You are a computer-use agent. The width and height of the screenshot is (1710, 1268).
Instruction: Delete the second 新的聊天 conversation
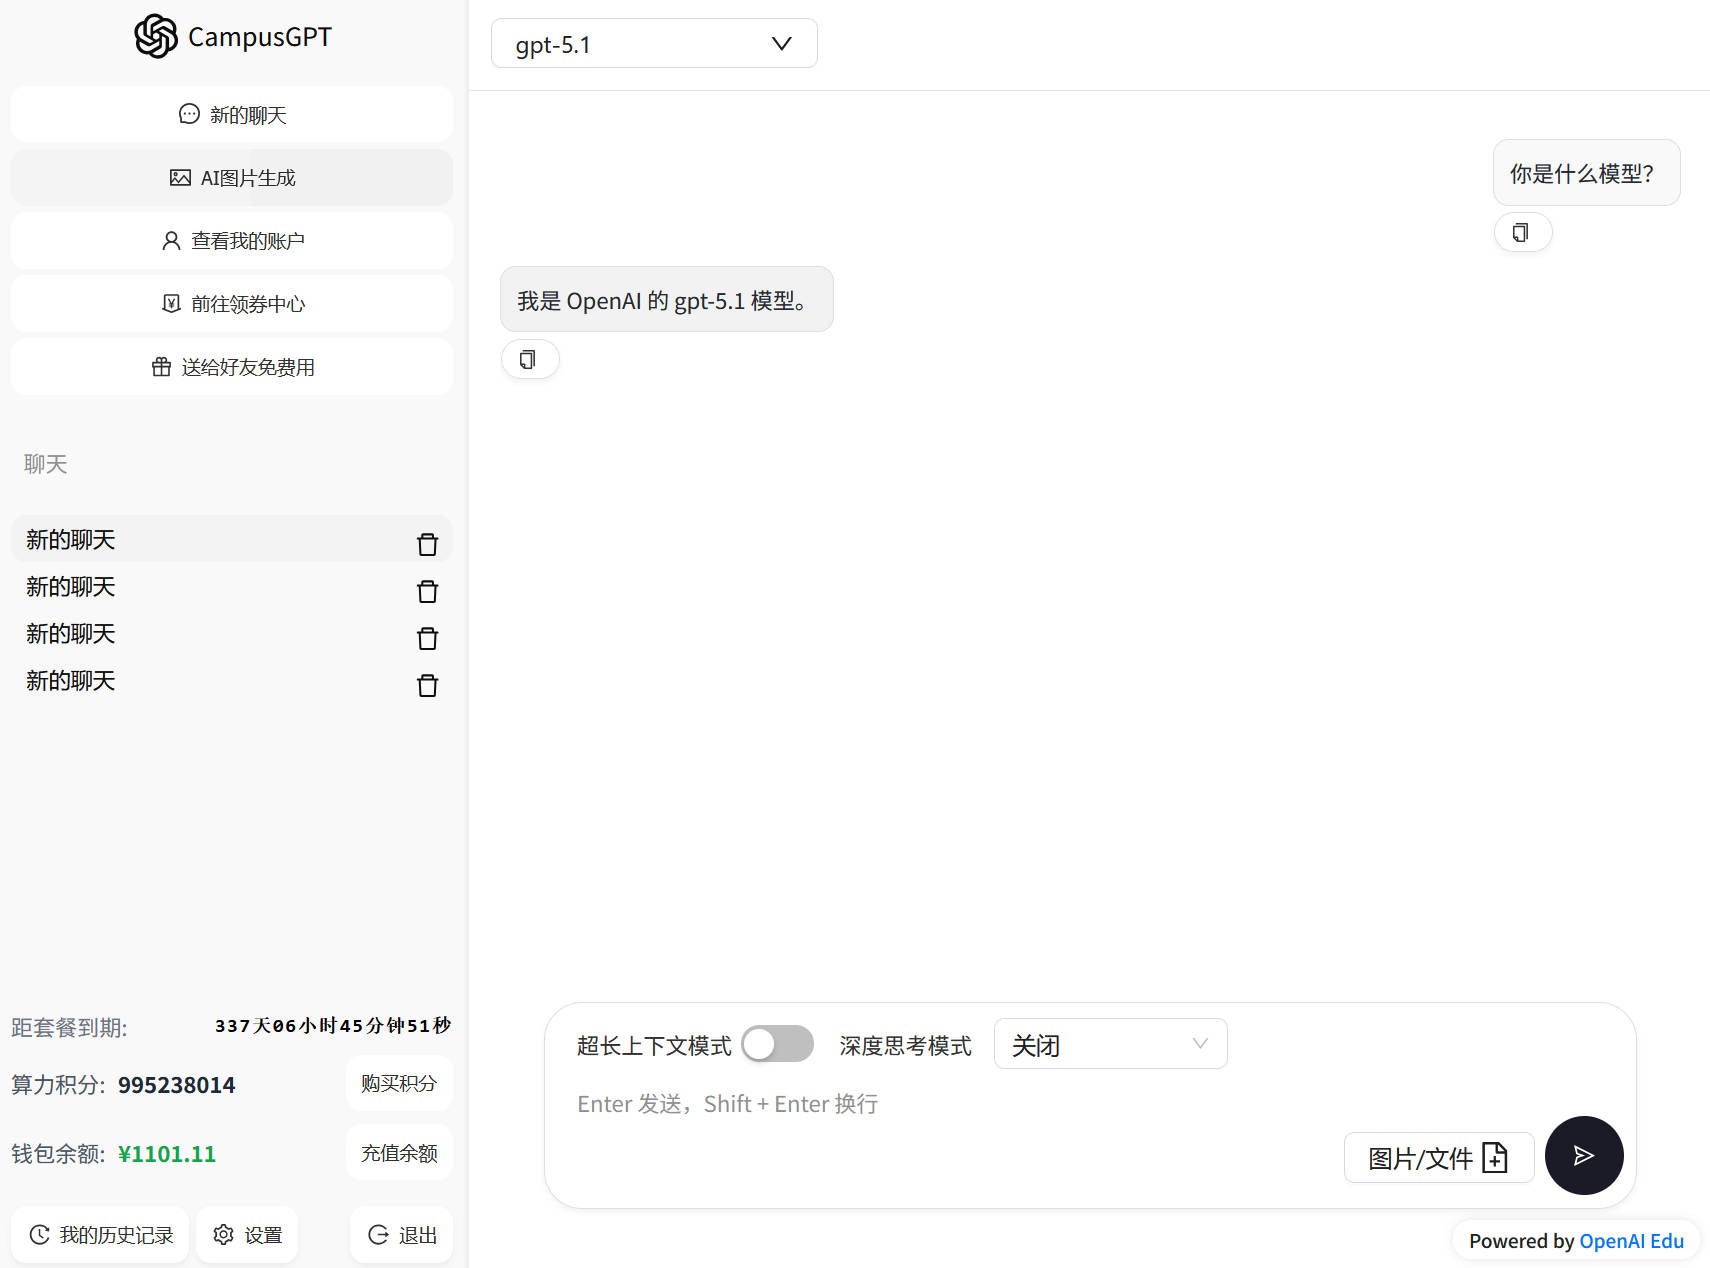tap(427, 591)
